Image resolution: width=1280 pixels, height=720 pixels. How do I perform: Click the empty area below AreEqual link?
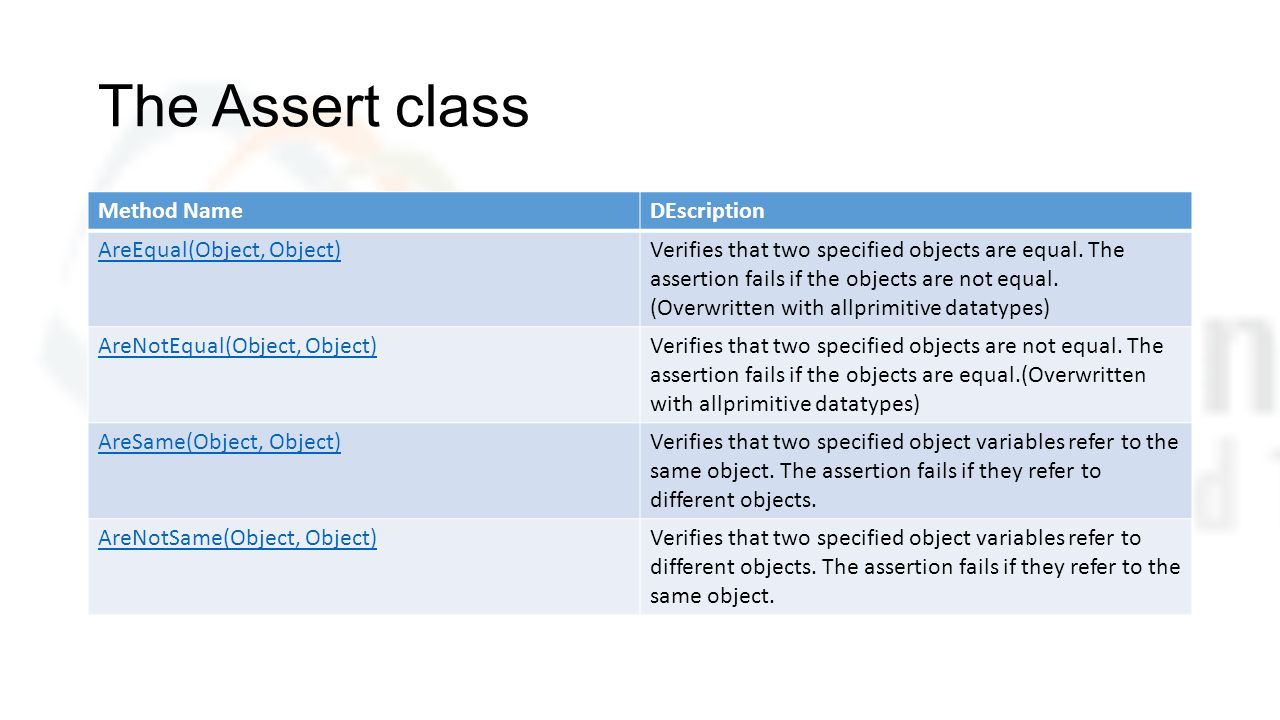pyautogui.click(x=364, y=296)
